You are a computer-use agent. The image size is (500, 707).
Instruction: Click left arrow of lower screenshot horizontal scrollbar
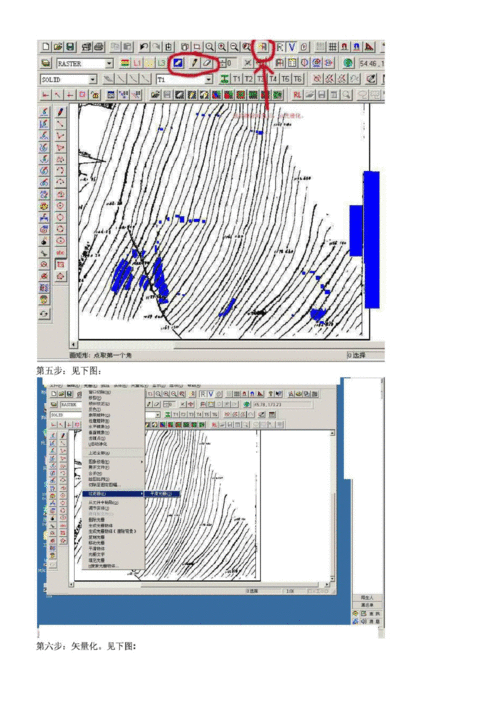tap(71, 584)
